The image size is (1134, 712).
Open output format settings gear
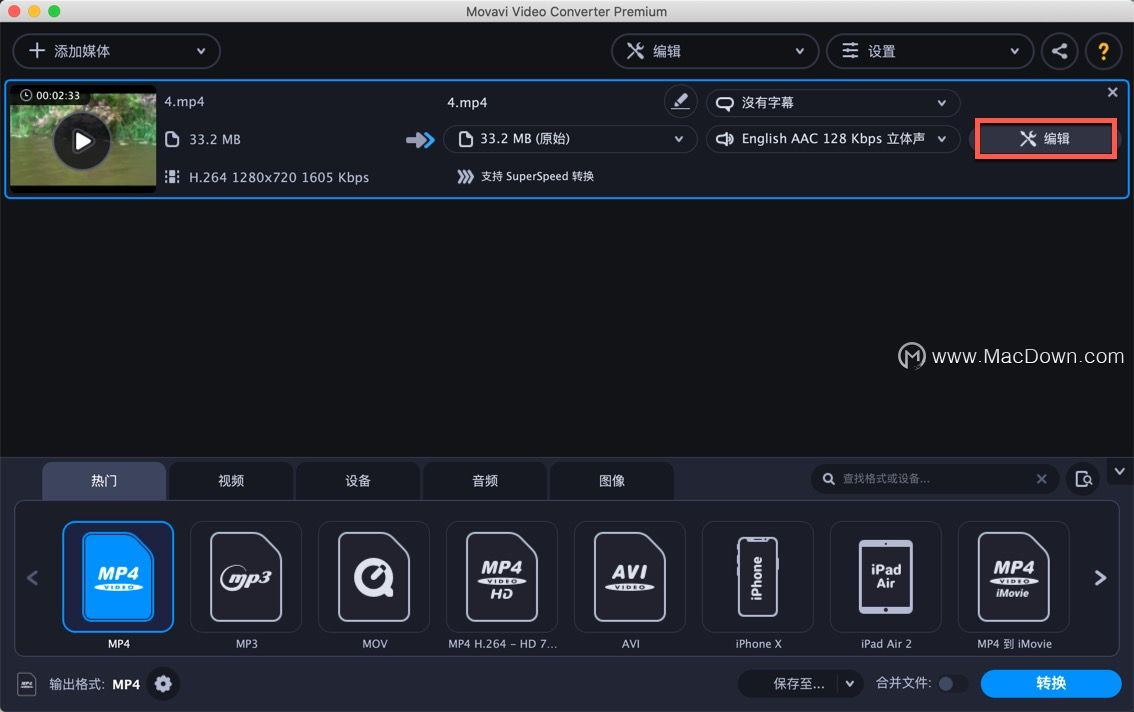pos(163,684)
